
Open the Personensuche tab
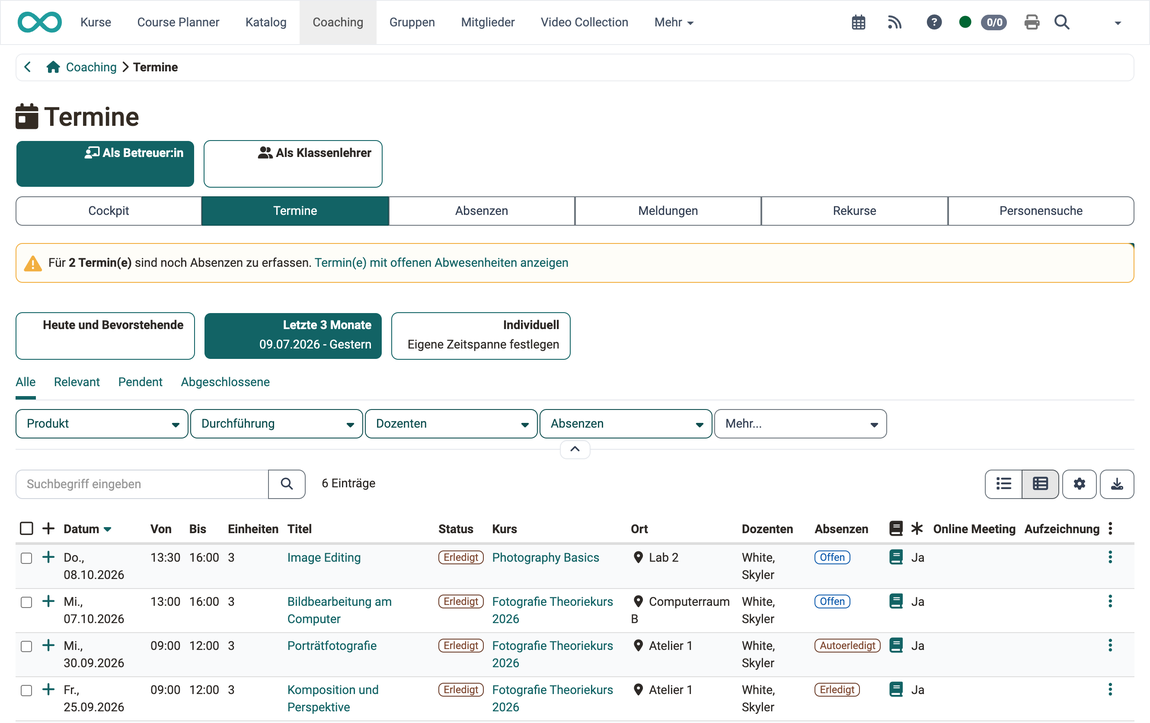[1041, 211]
